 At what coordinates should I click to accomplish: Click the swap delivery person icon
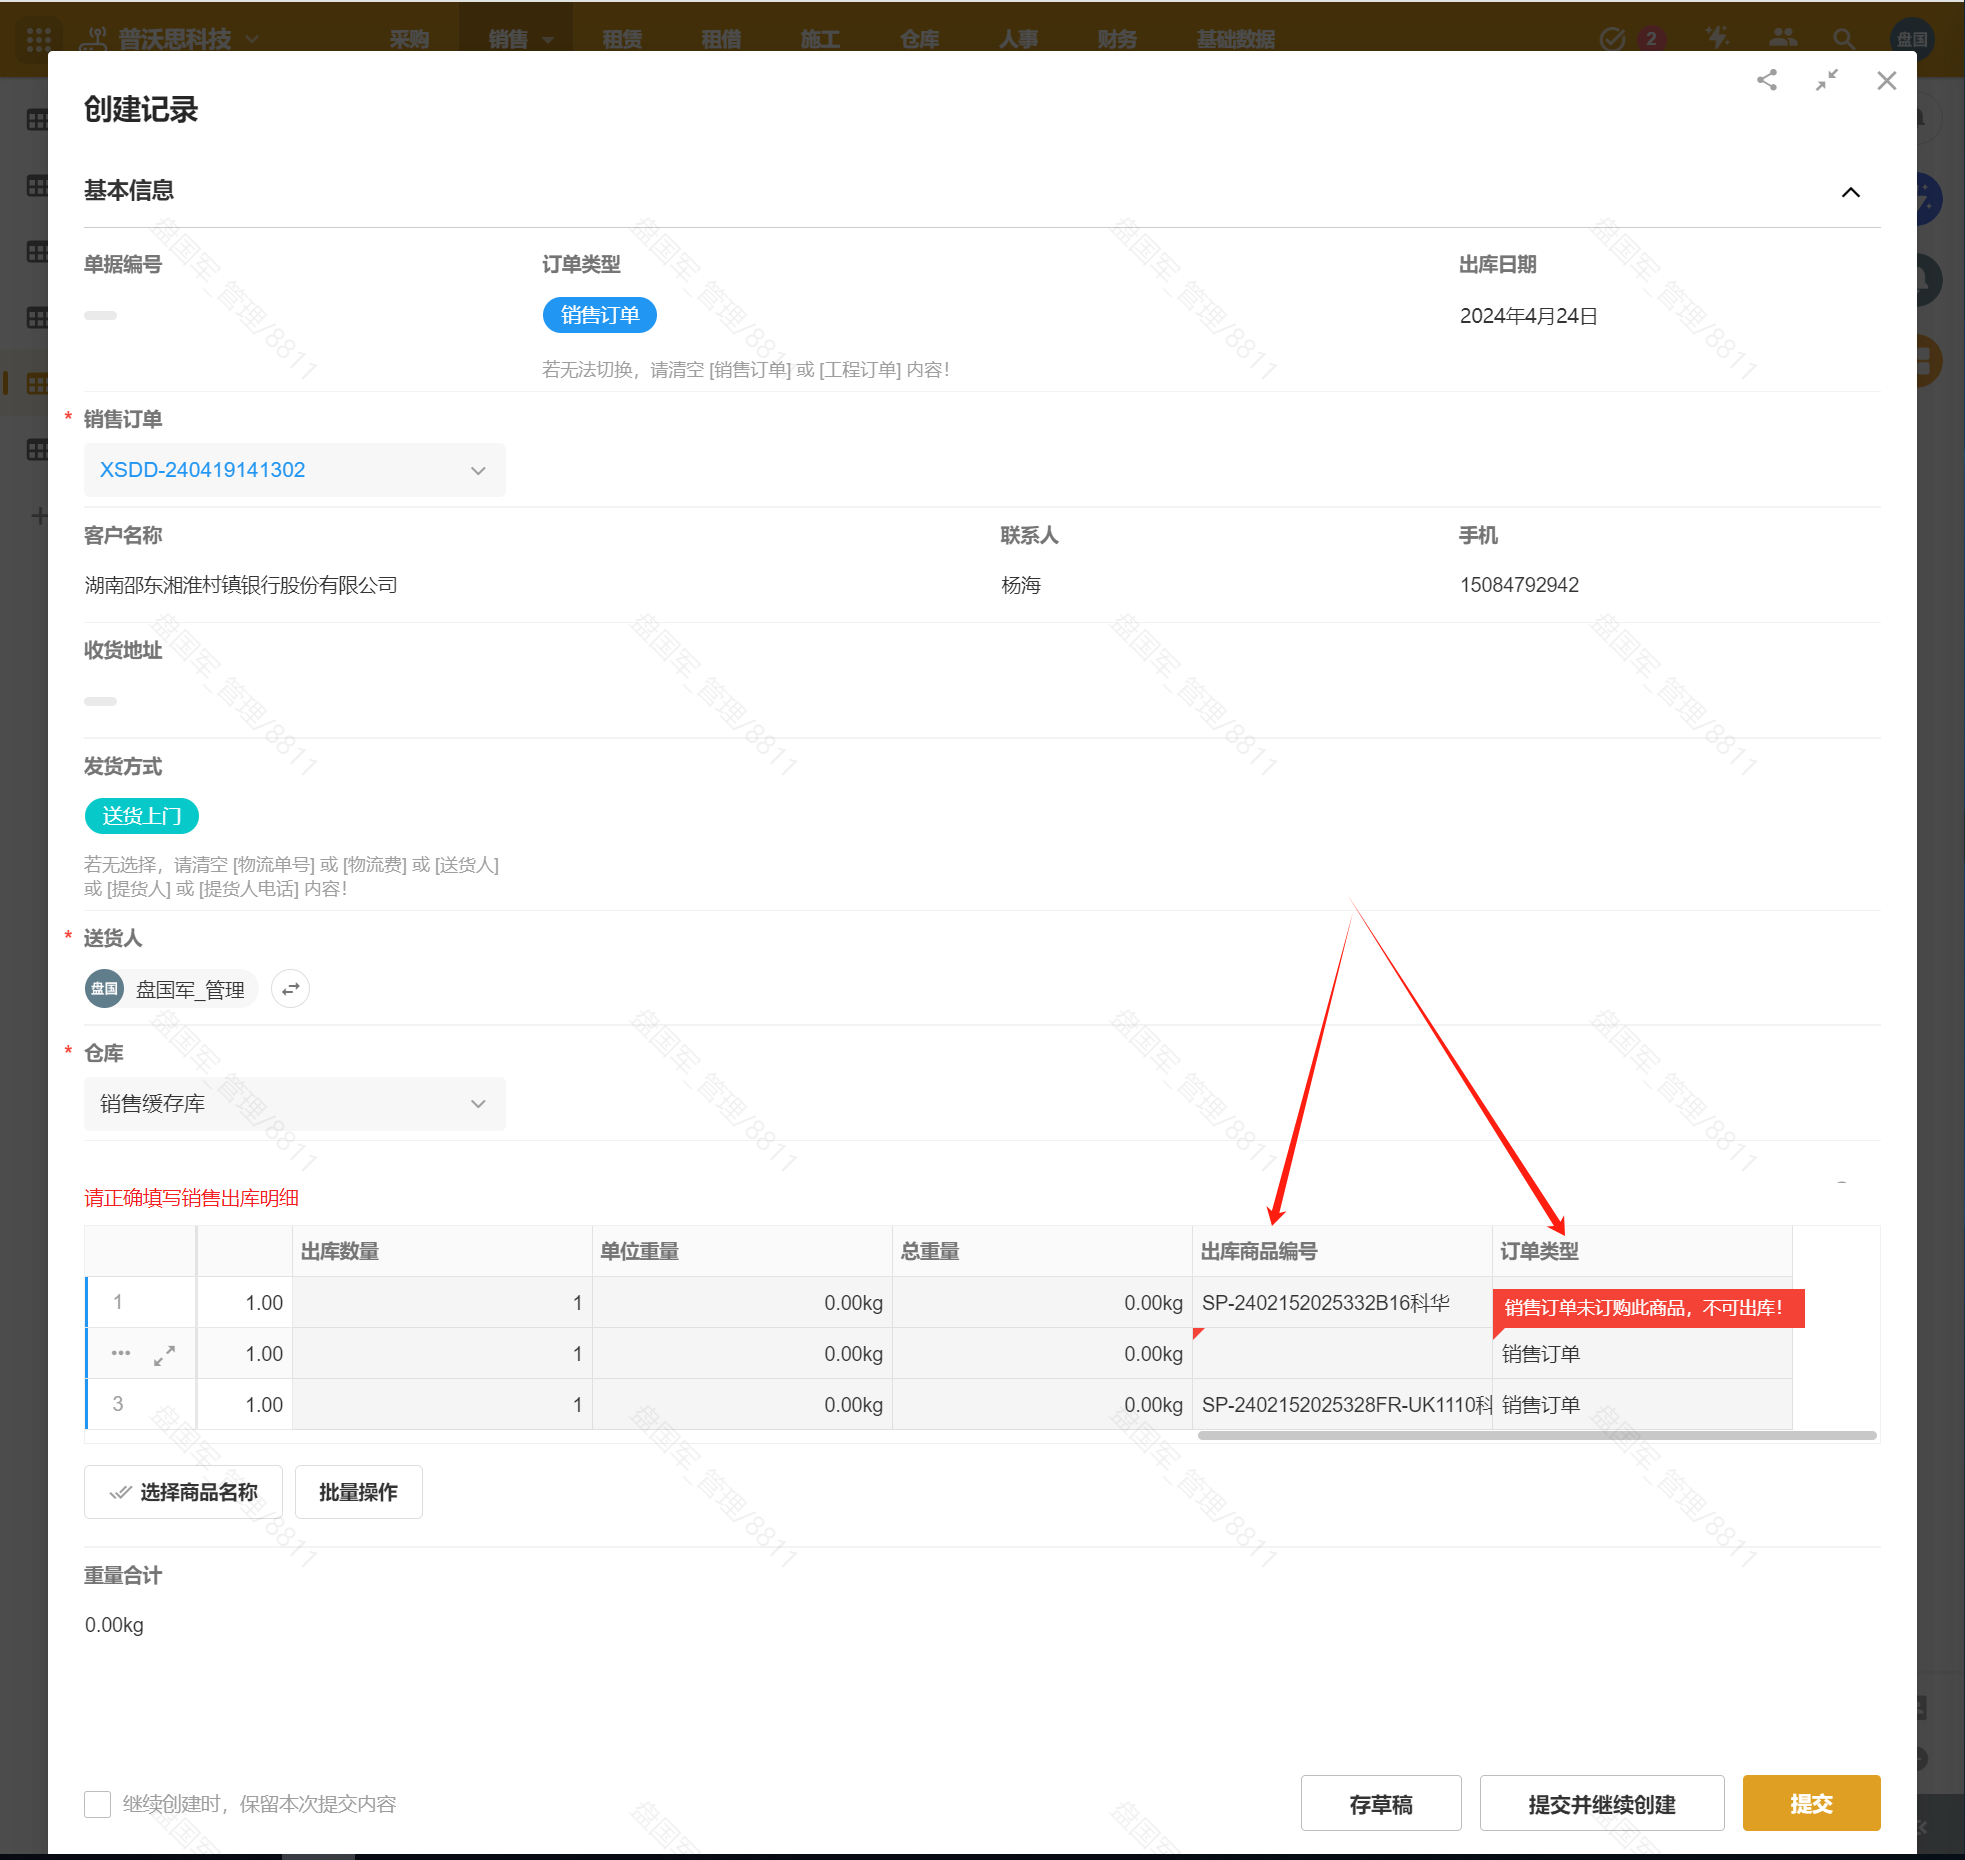coord(290,989)
